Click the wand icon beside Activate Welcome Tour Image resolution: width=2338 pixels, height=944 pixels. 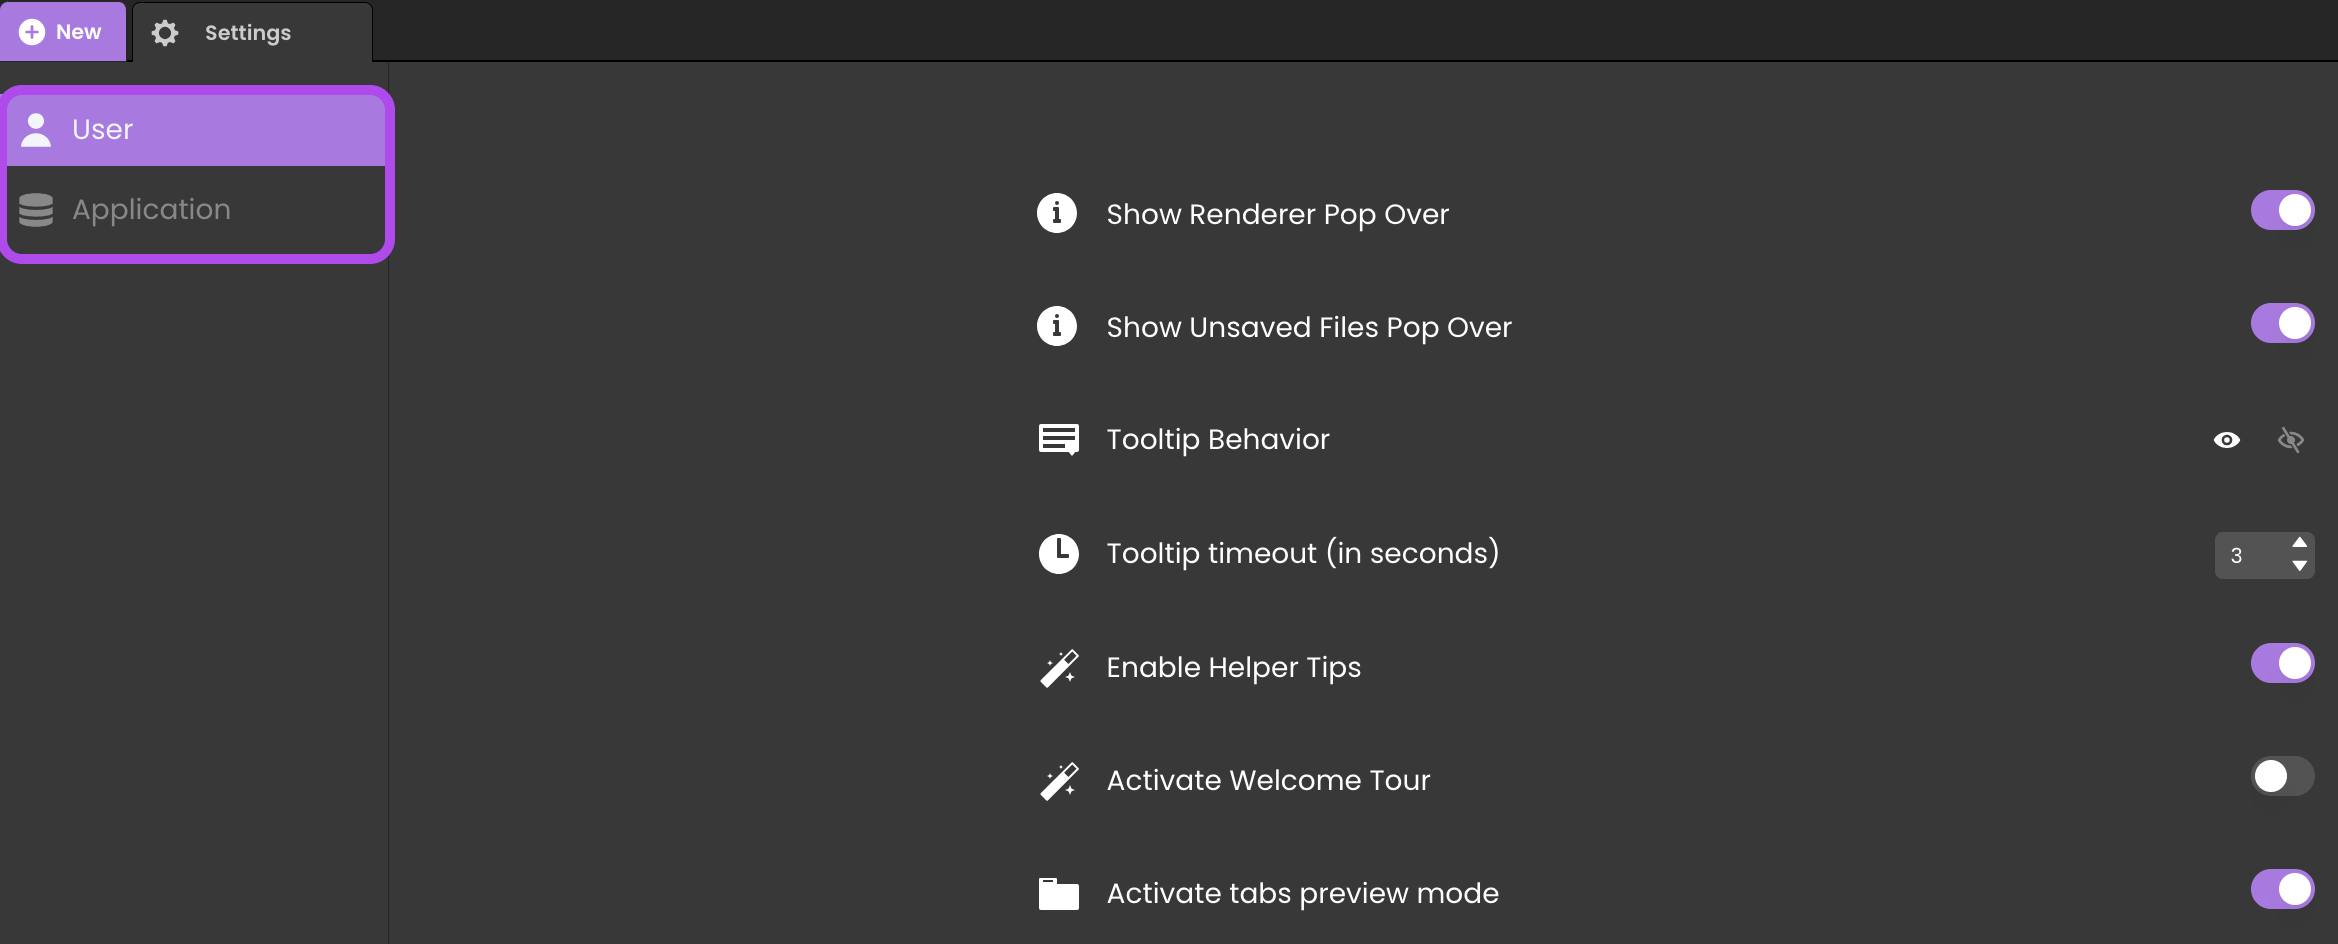click(1058, 780)
